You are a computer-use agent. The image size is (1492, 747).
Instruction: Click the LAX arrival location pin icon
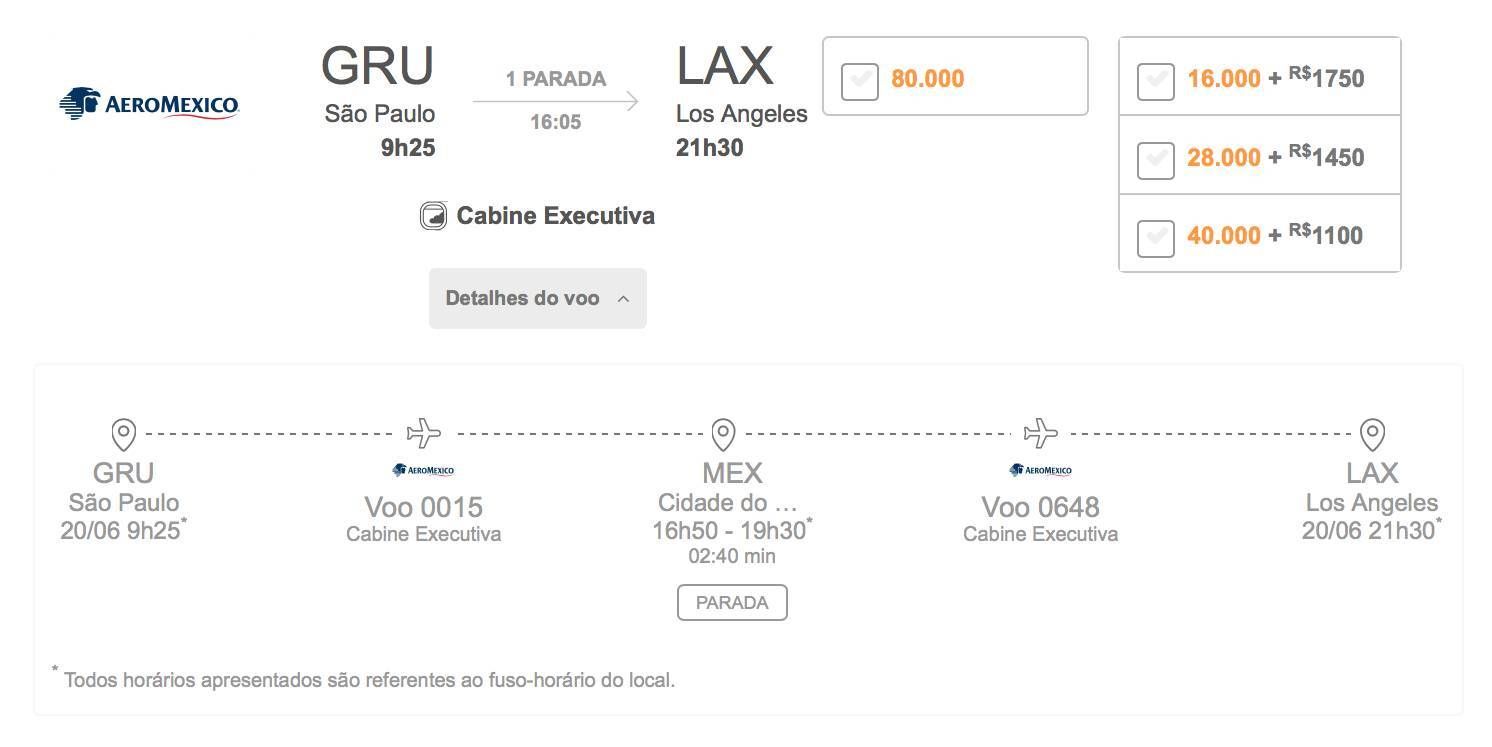pyautogui.click(x=1373, y=435)
